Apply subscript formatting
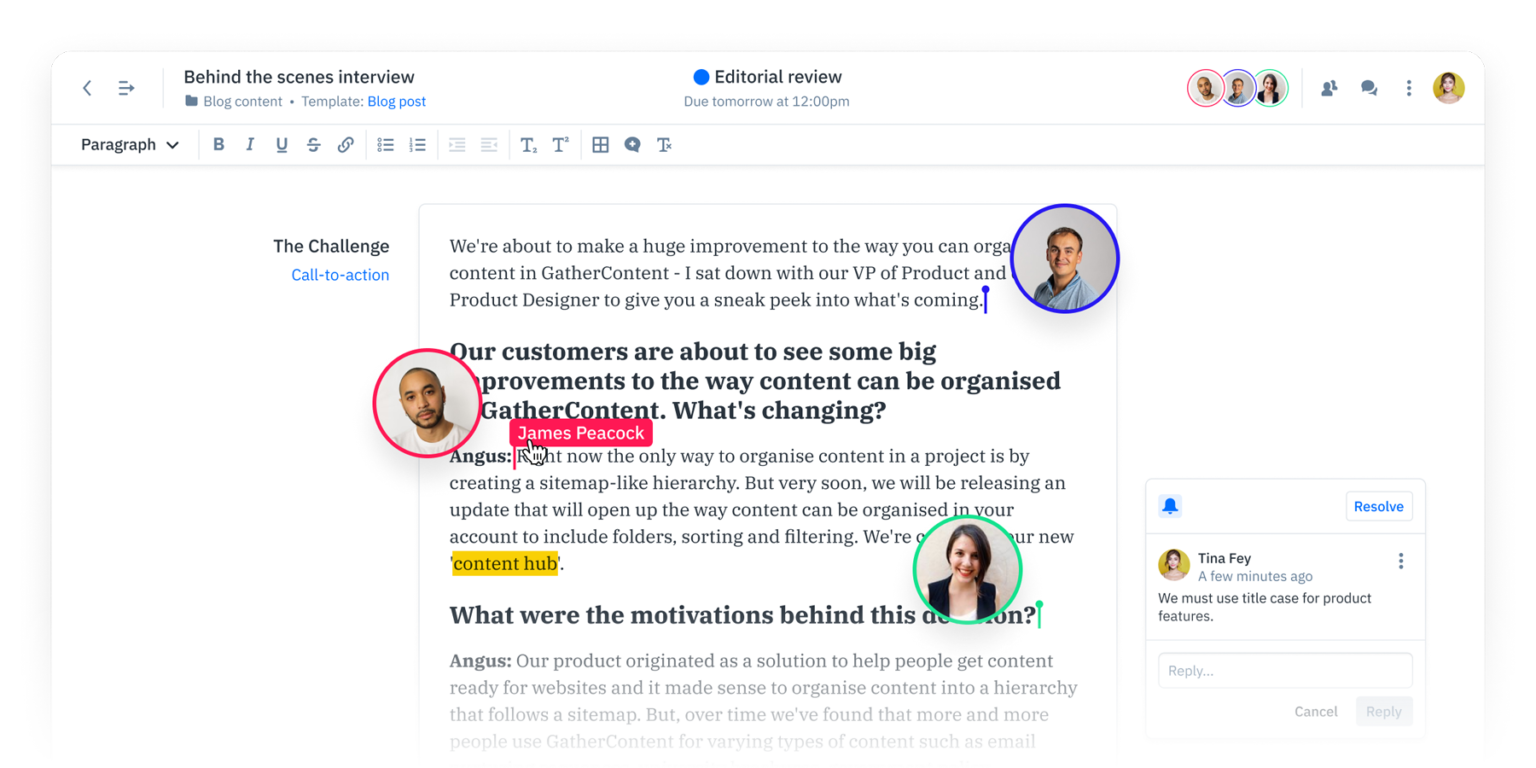Screen dimensions: 1536x768 point(528,144)
